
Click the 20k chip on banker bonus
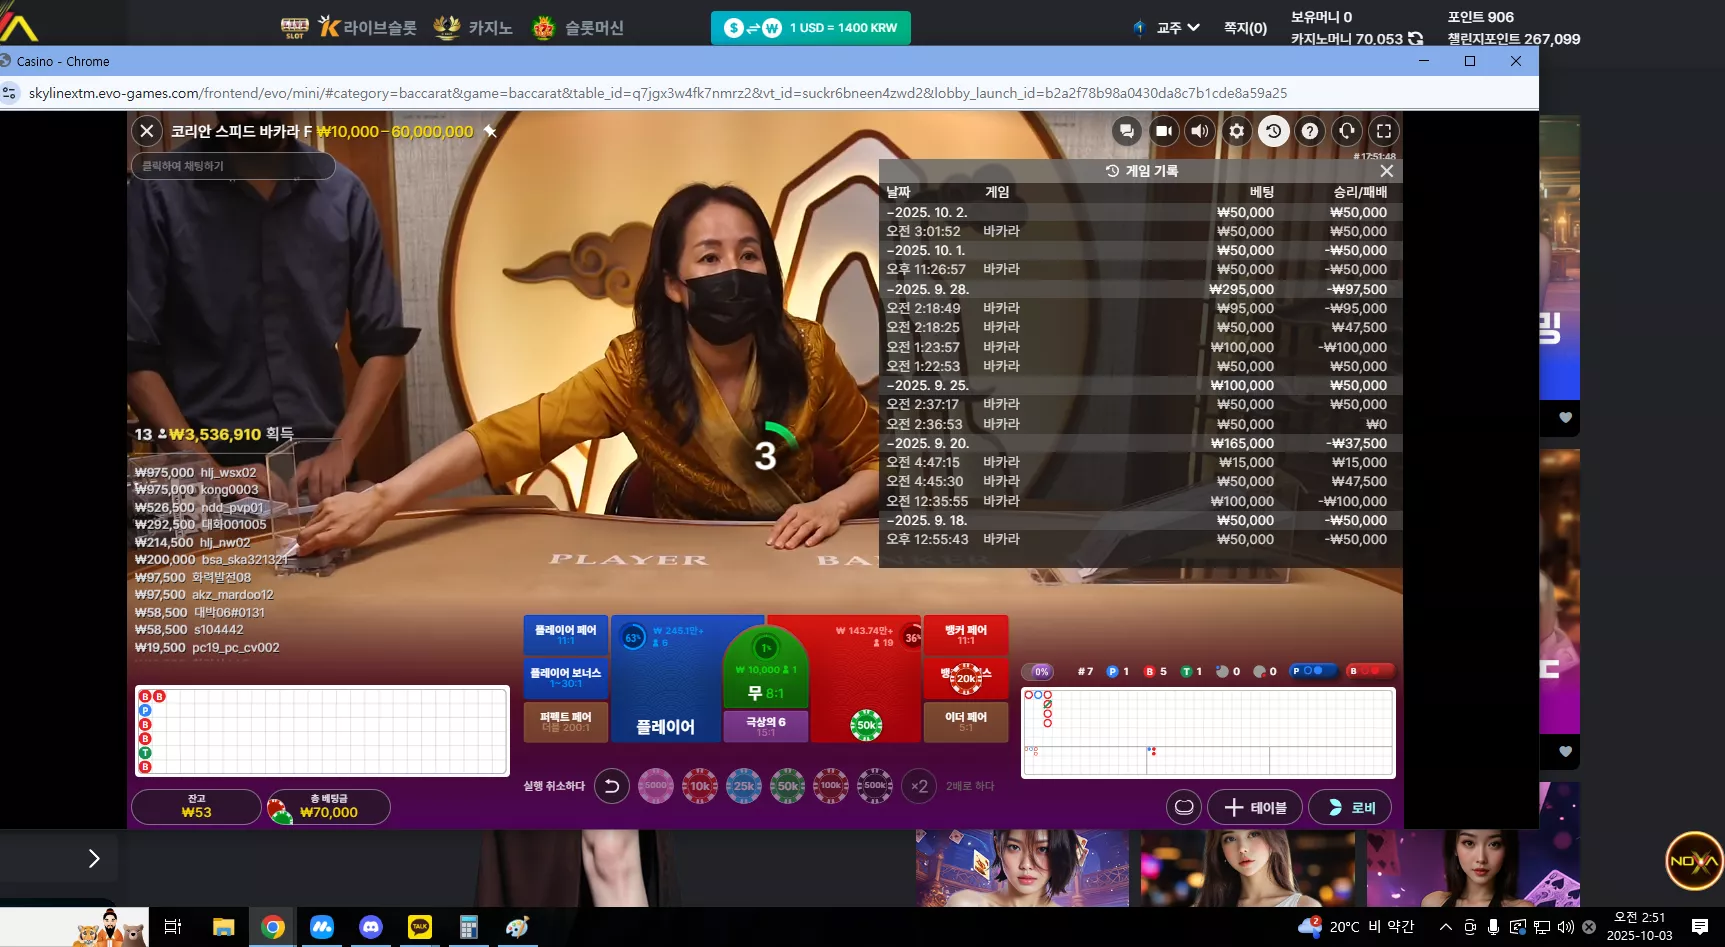(x=966, y=679)
